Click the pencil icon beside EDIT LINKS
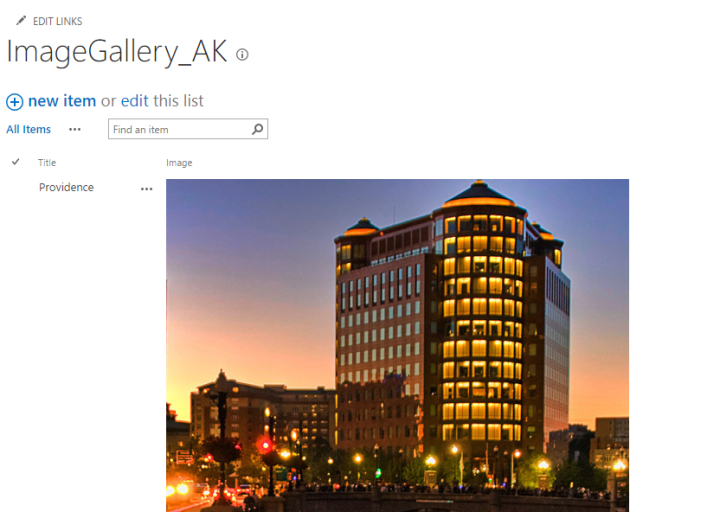The image size is (720, 512). (21, 21)
